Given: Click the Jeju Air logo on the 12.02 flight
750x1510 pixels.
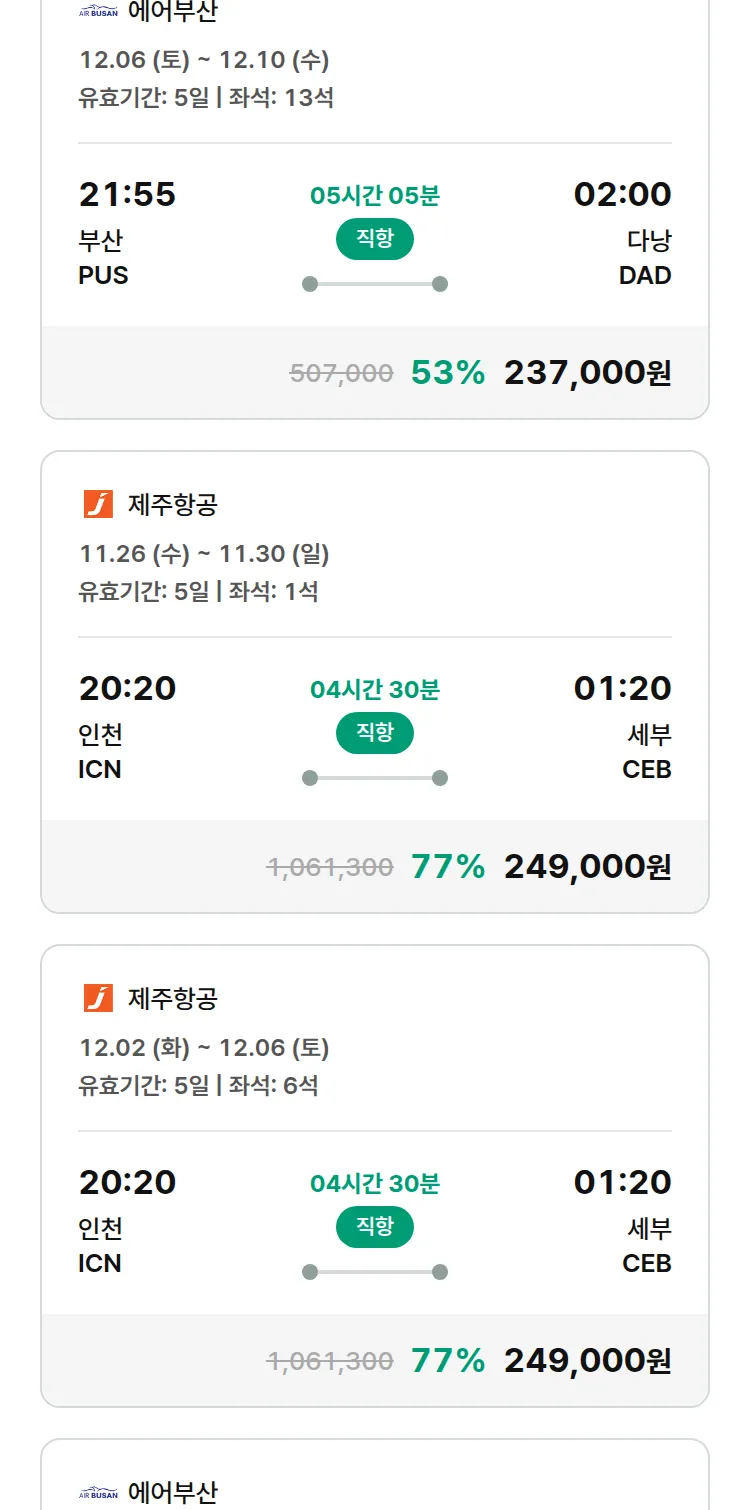Looking at the screenshot, I should pyautogui.click(x=98, y=998).
